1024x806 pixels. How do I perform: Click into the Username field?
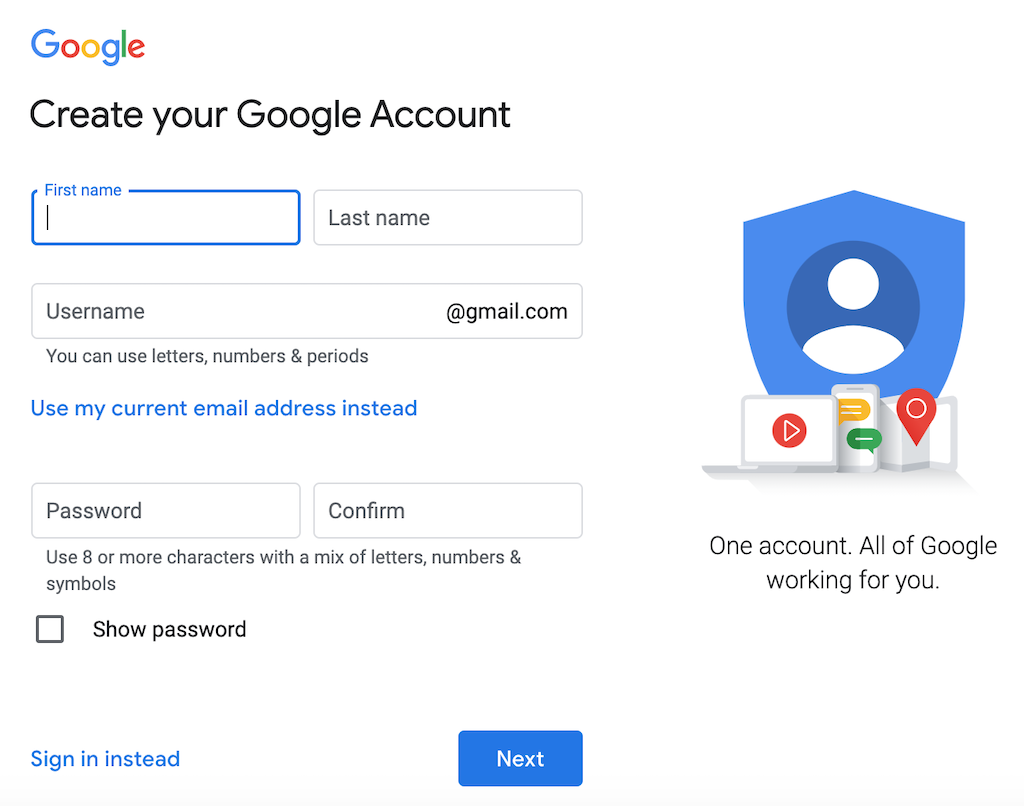pyautogui.click(x=307, y=311)
